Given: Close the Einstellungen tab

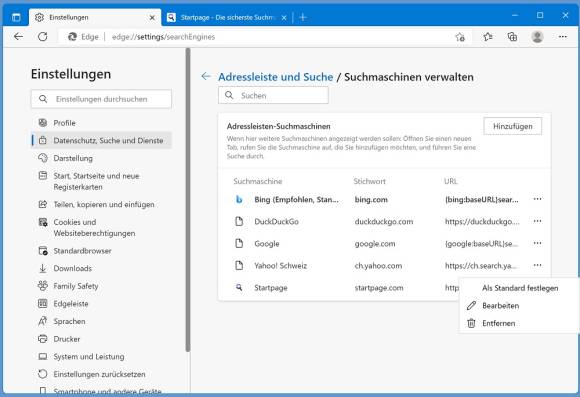Looking at the screenshot, I should tap(152, 17).
